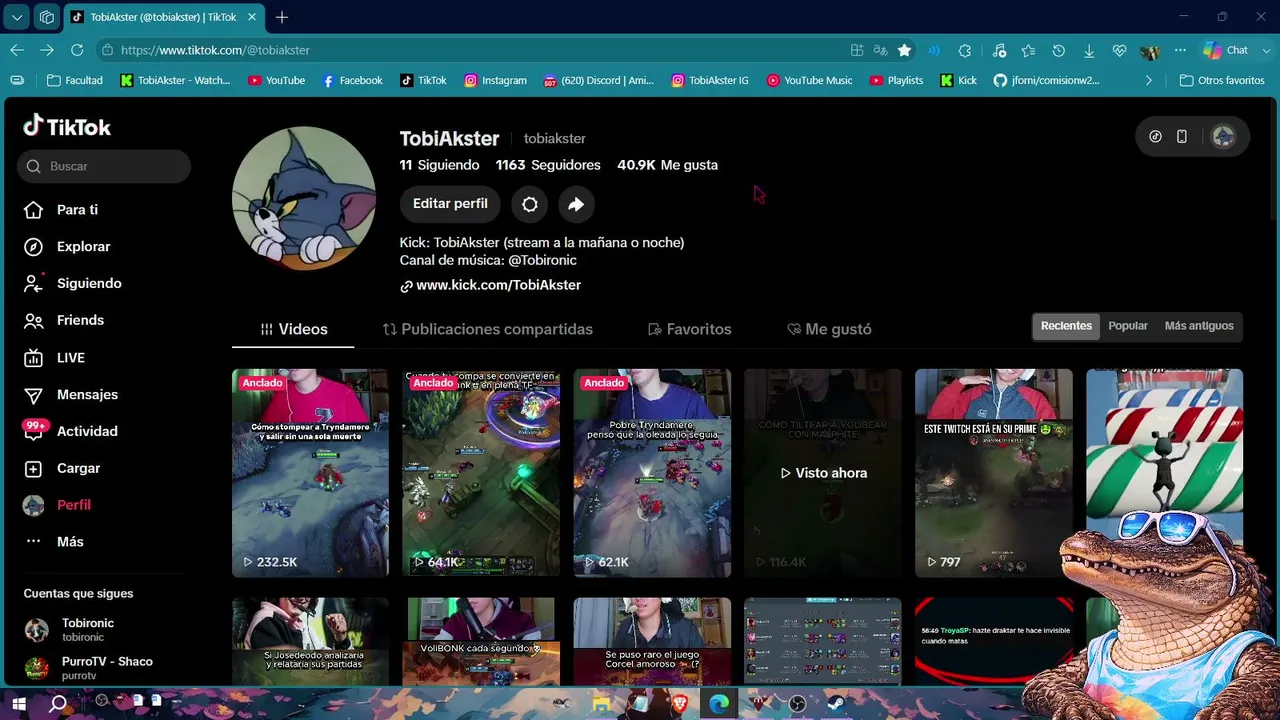Show more bookmarks chevron
Viewport: 1280px width, 720px height.
[1148, 80]
